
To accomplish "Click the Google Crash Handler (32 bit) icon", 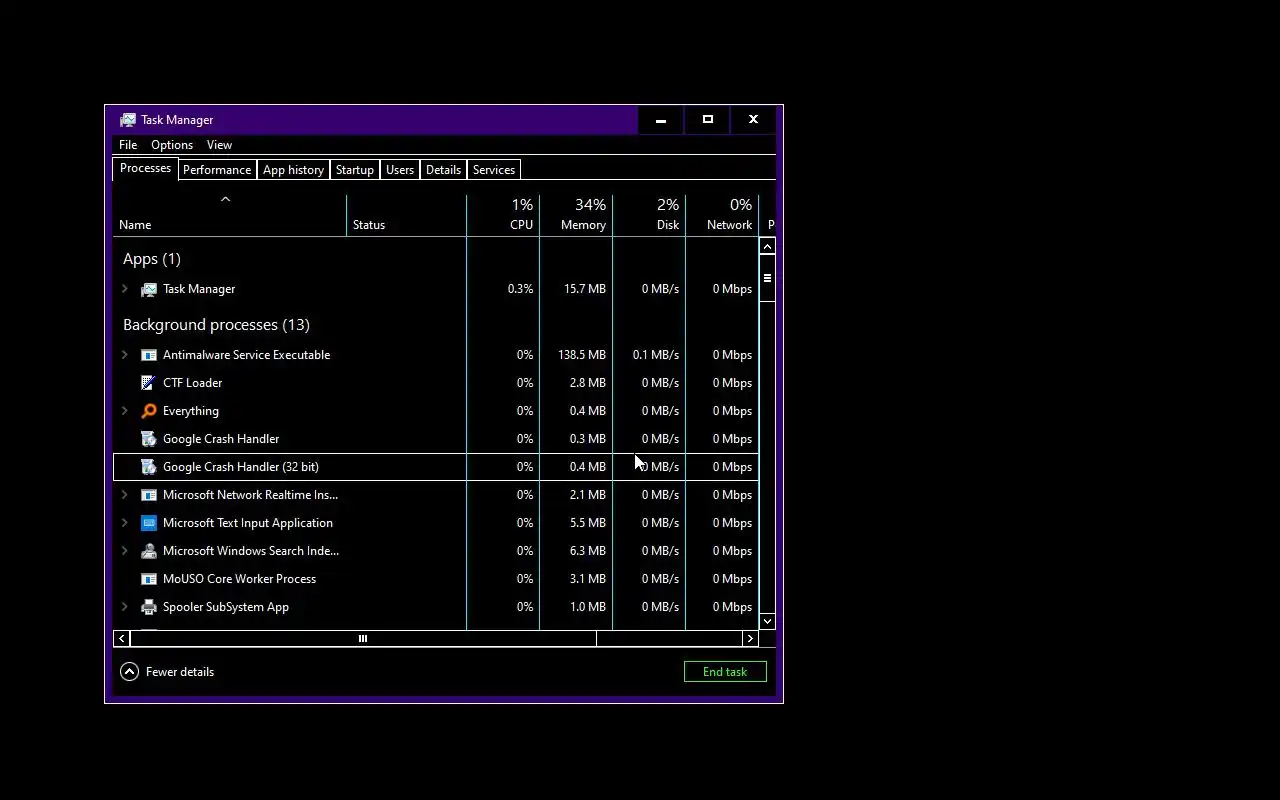I will click(149, 467).
